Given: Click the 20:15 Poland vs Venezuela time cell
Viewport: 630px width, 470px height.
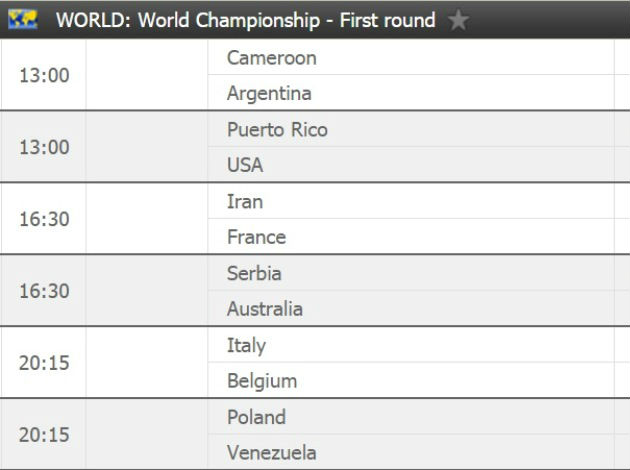Looking at the screenshot, I should click(x=44, y=436).
